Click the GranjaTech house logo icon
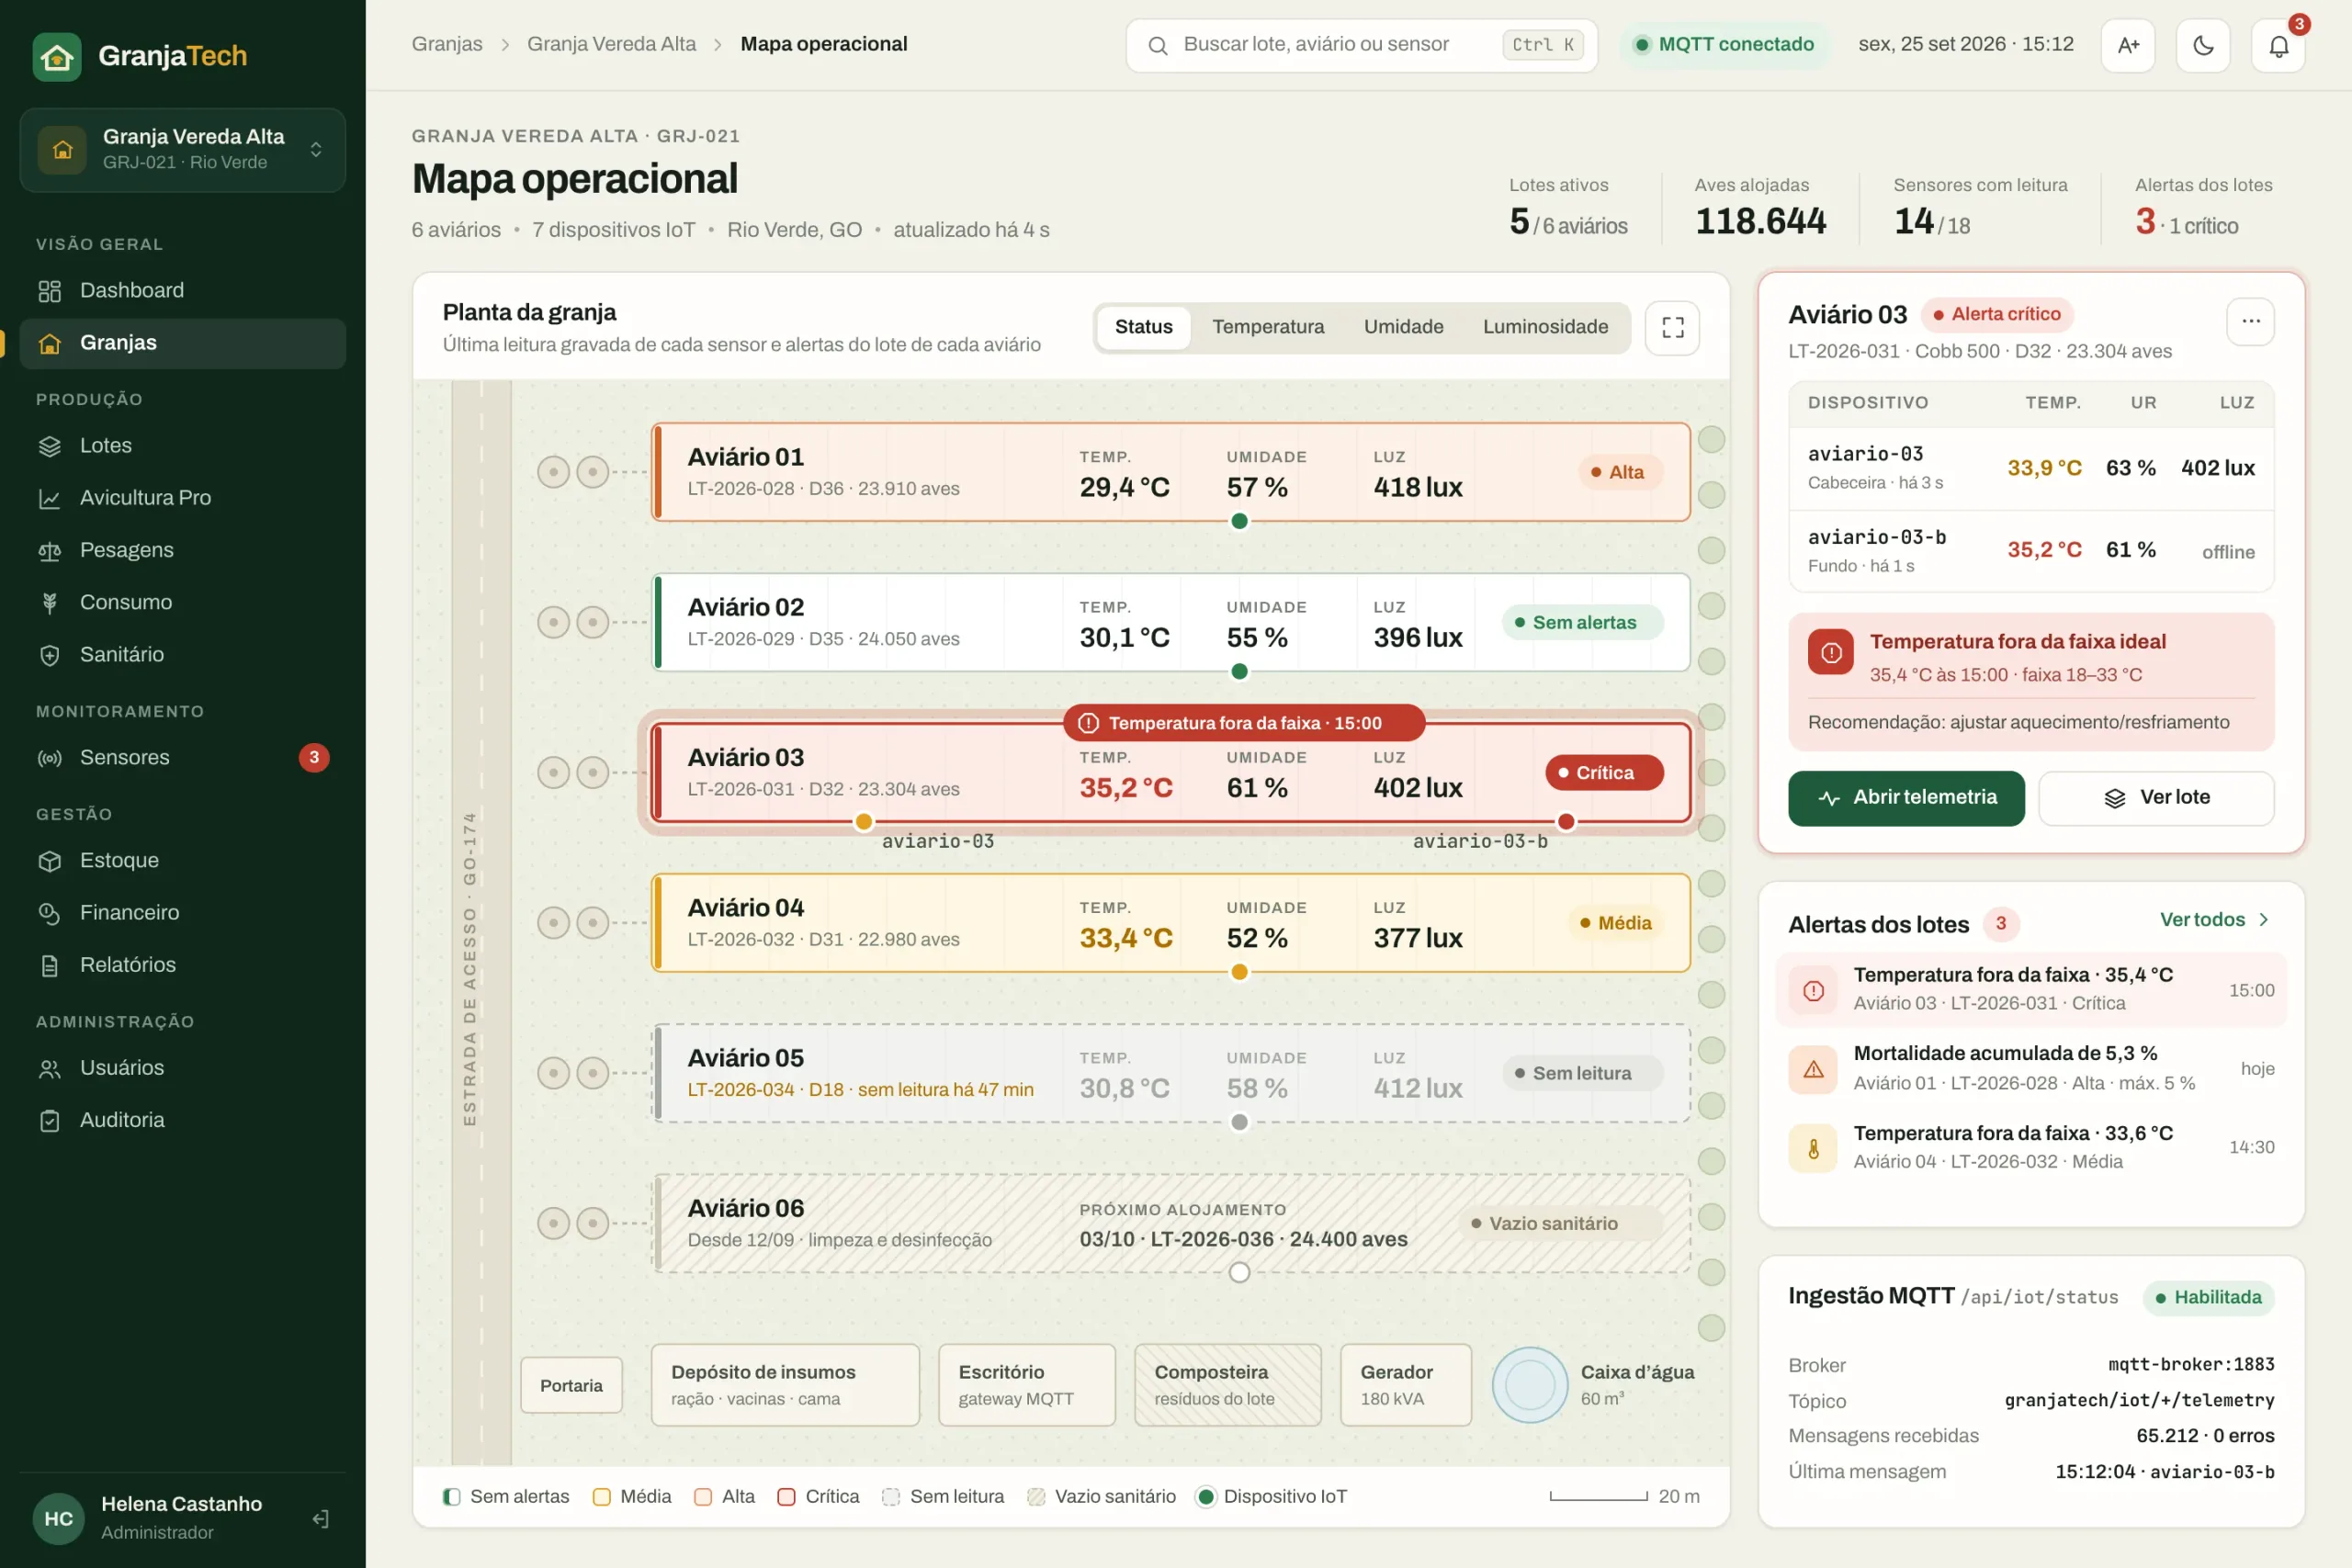 [57, 56]
